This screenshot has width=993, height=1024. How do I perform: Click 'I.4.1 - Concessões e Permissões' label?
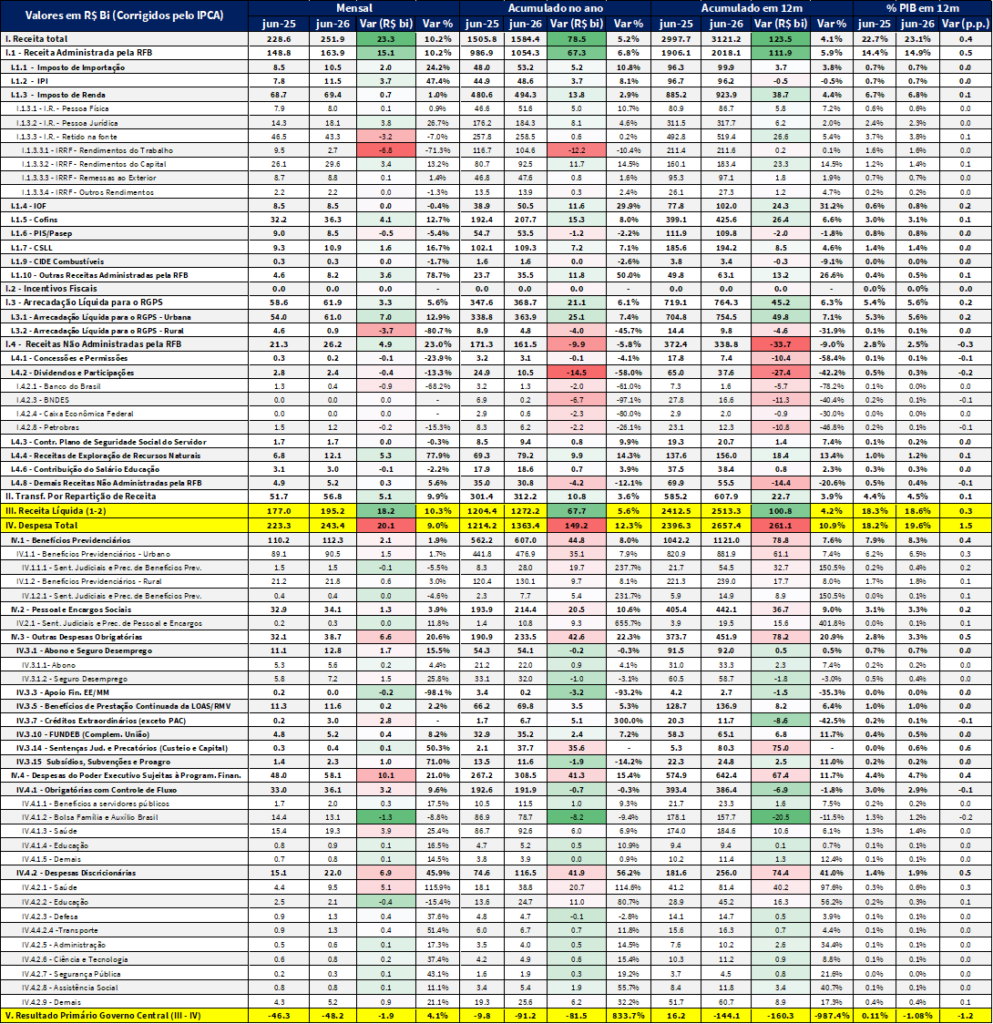point(69,358)
